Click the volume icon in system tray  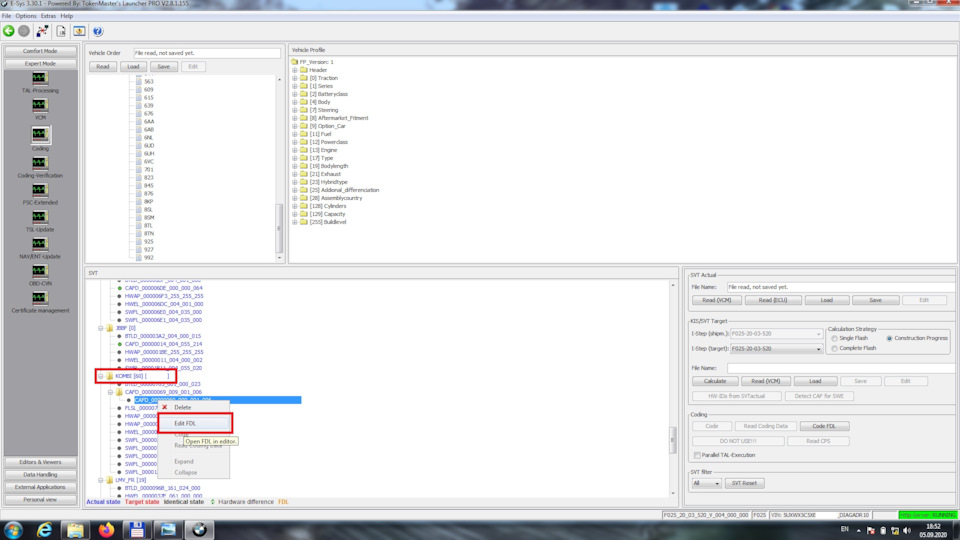point(907,530)
